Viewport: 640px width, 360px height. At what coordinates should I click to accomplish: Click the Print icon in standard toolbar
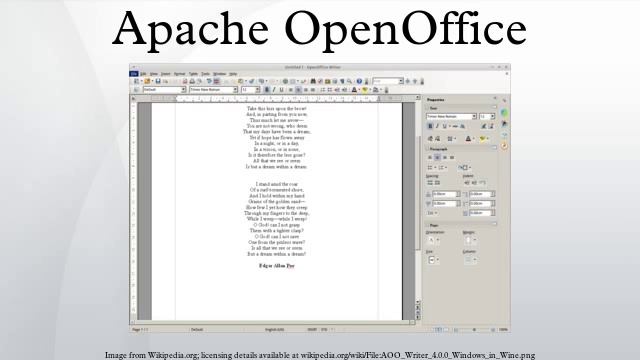coord(192,81)
